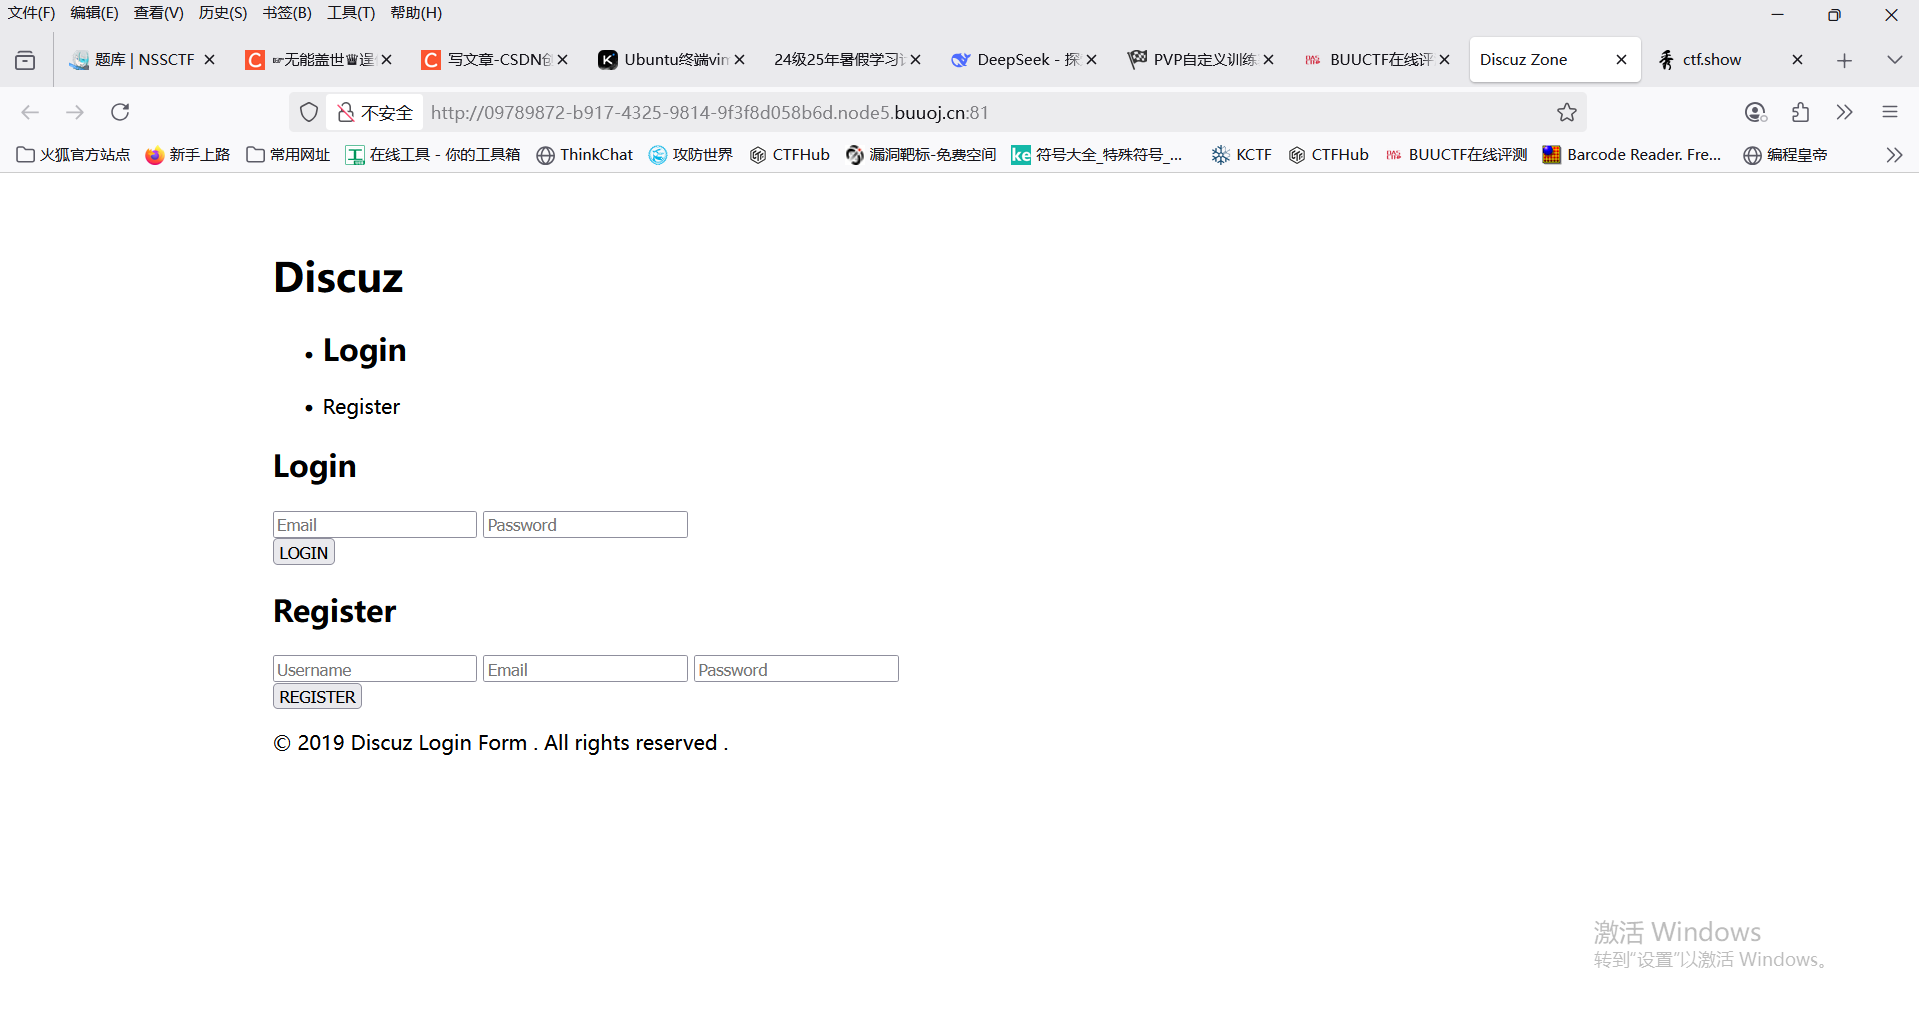
Task: Open the 工具(T) menu
Action: (351, 13)
